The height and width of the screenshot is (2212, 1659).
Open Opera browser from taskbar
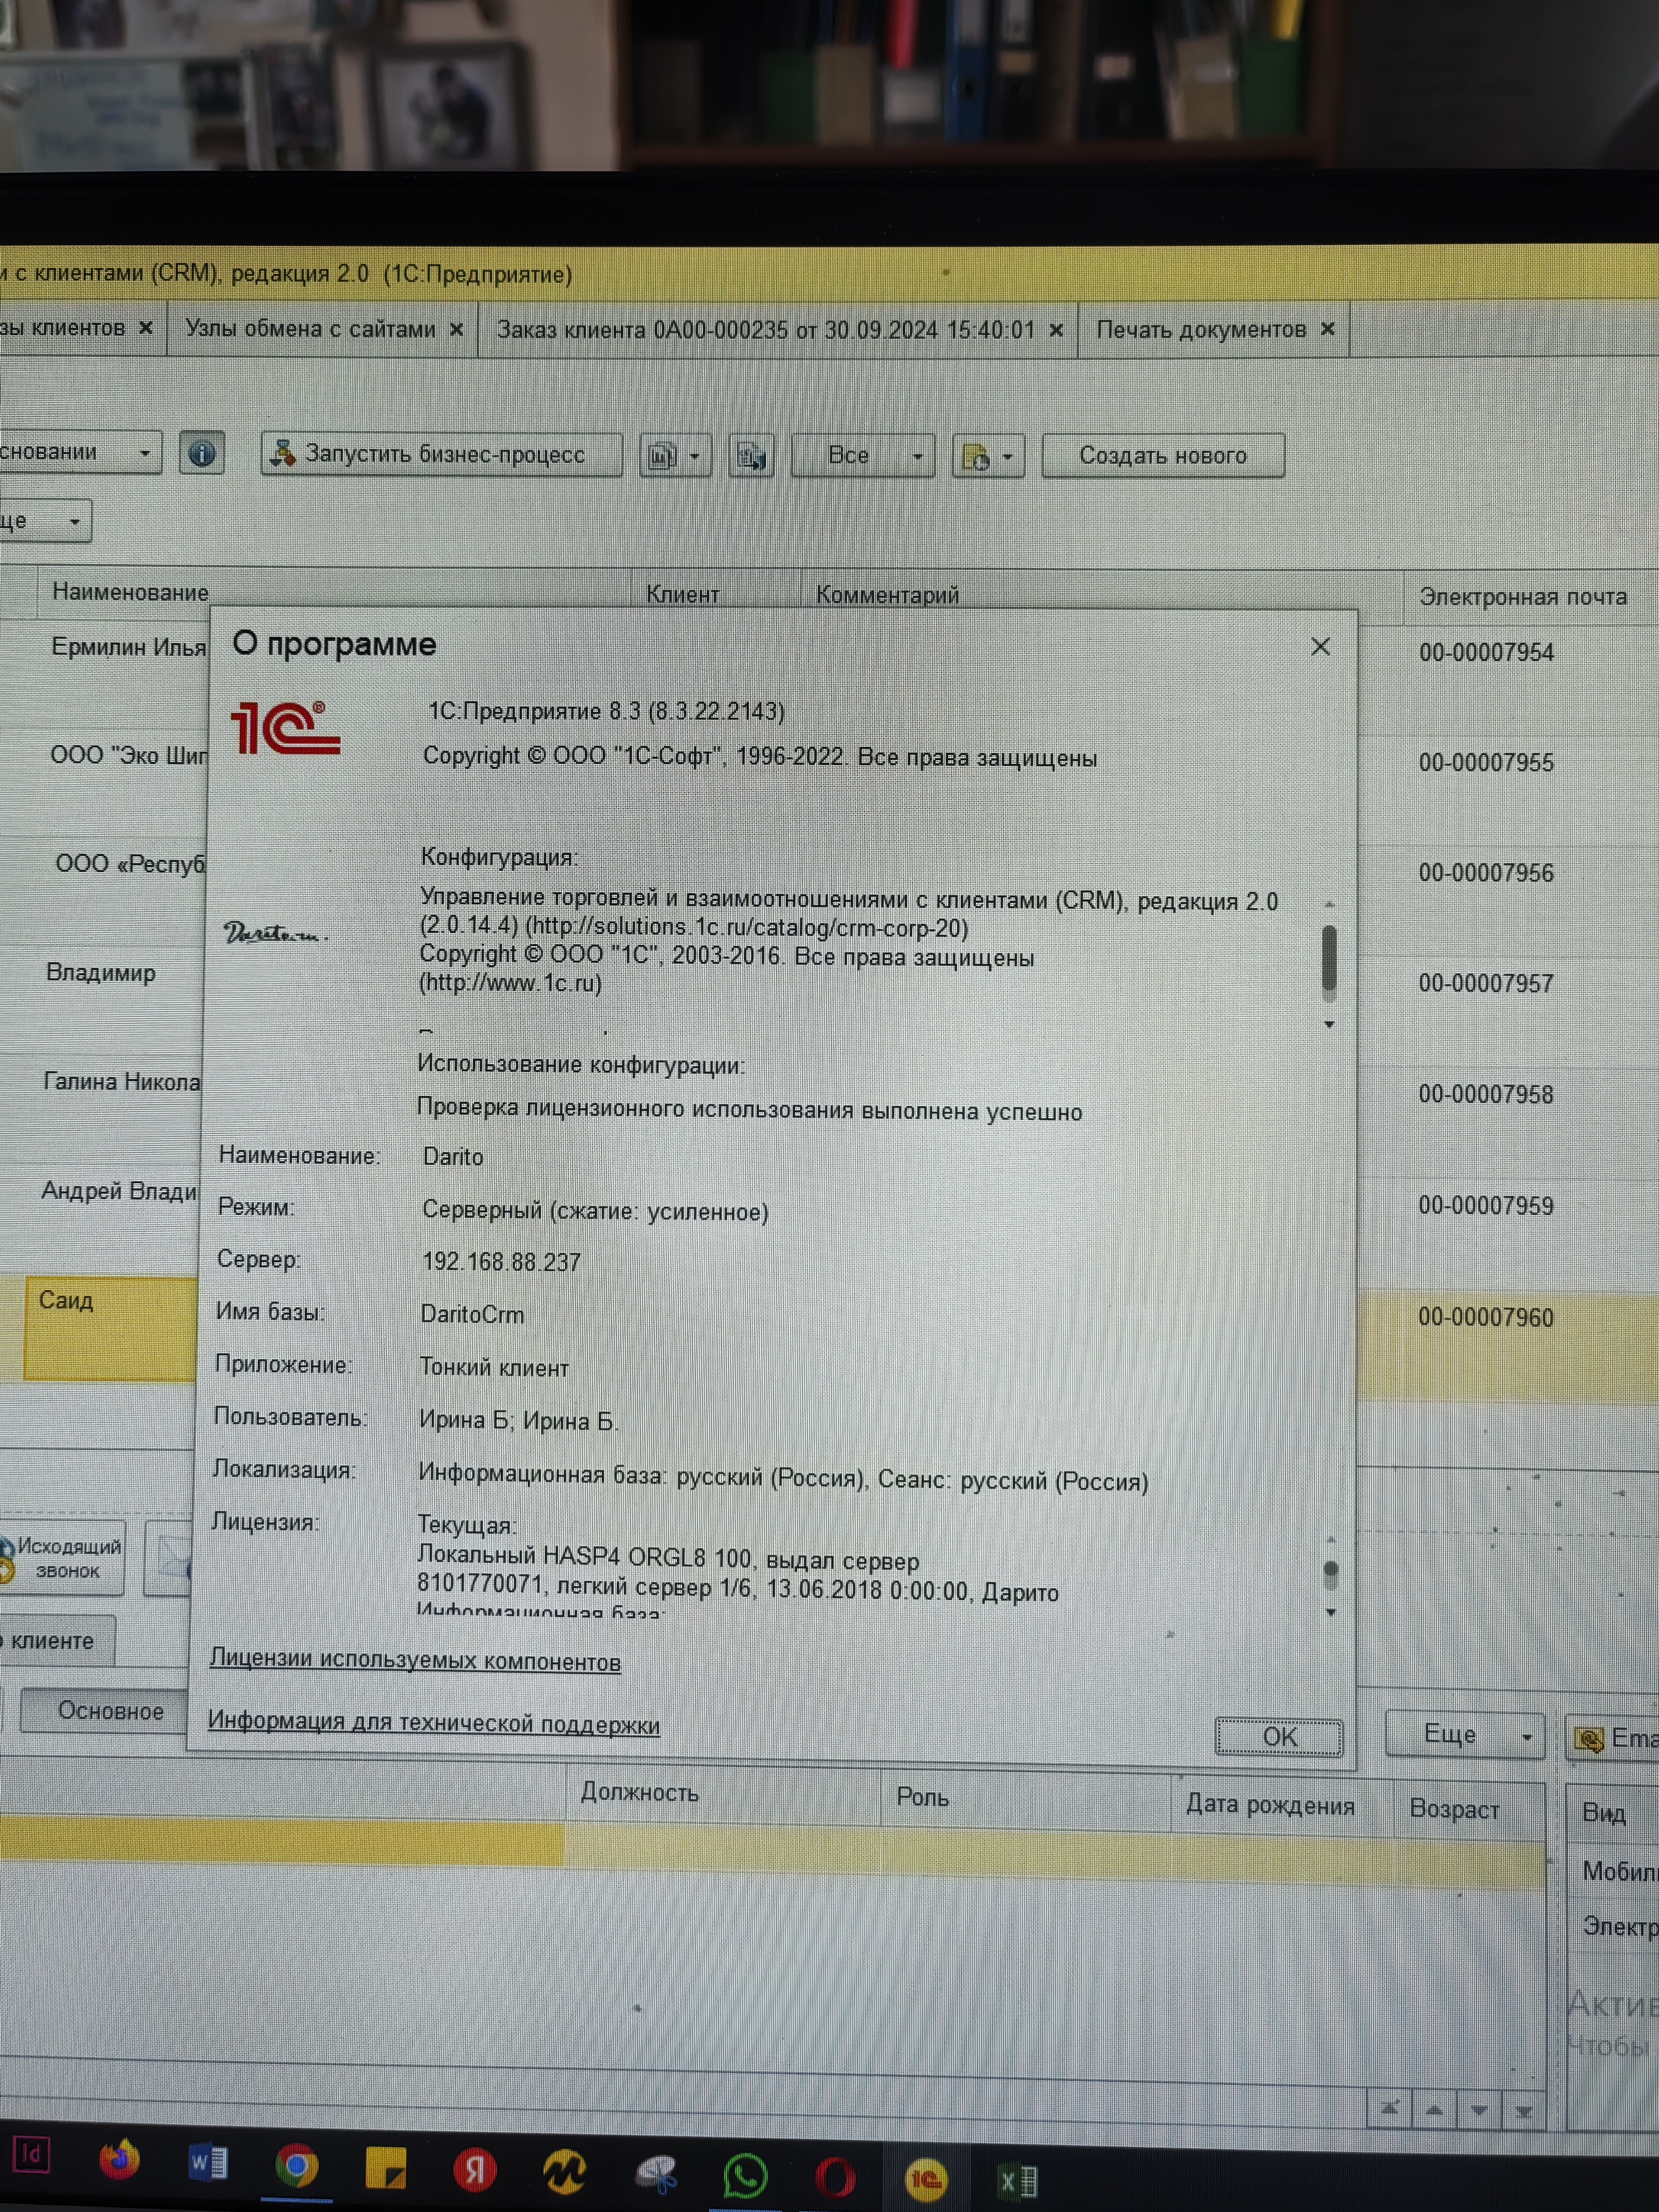835,2177
